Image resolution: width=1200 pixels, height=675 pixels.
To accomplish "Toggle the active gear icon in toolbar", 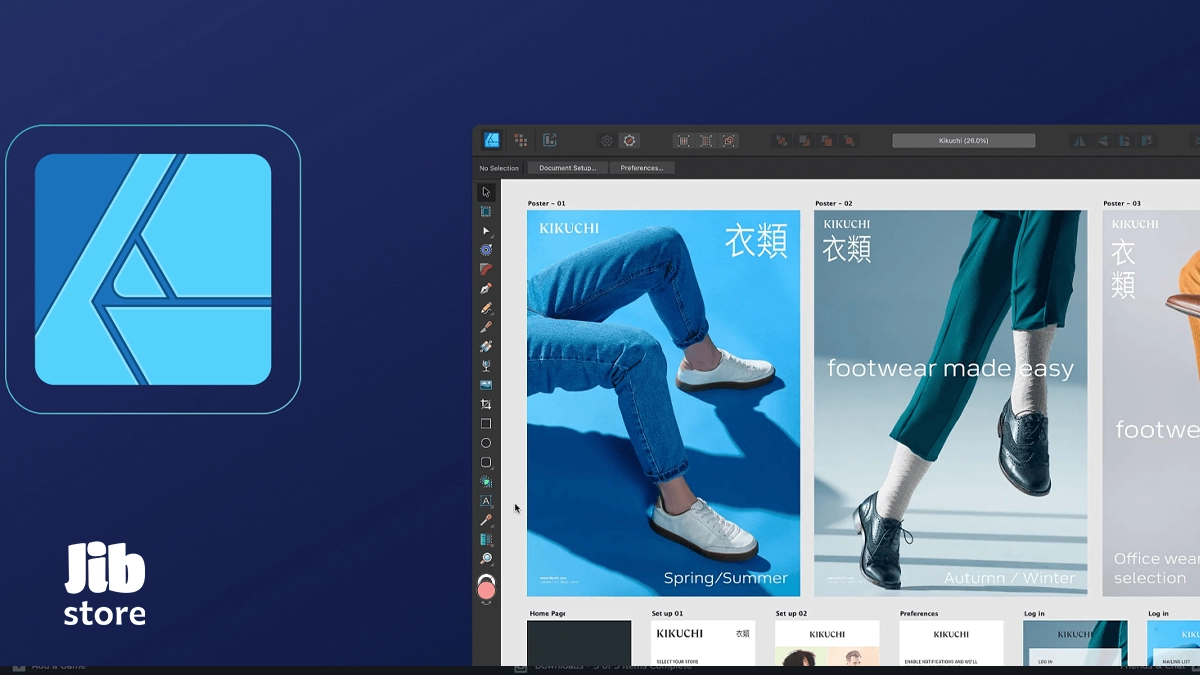I will 629,141.
